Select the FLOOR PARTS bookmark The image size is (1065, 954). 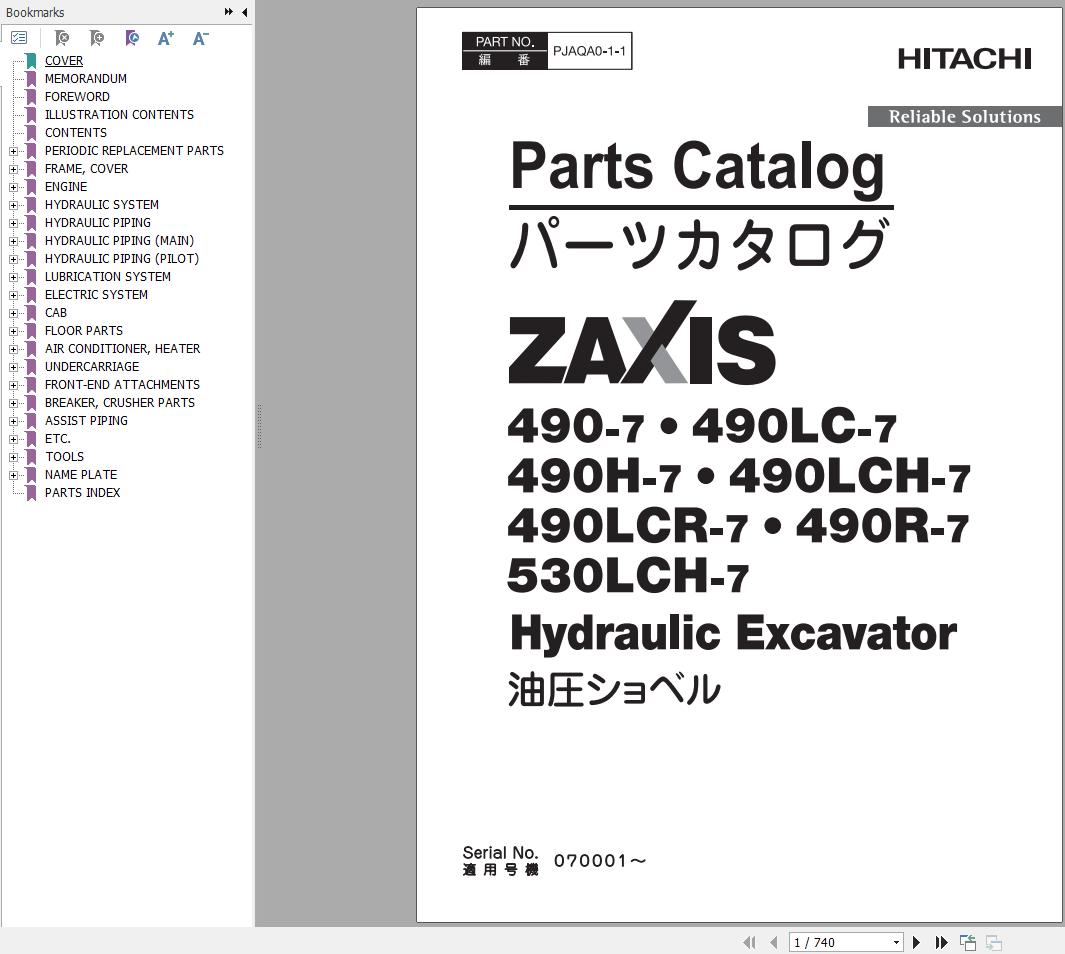point(84,331)
